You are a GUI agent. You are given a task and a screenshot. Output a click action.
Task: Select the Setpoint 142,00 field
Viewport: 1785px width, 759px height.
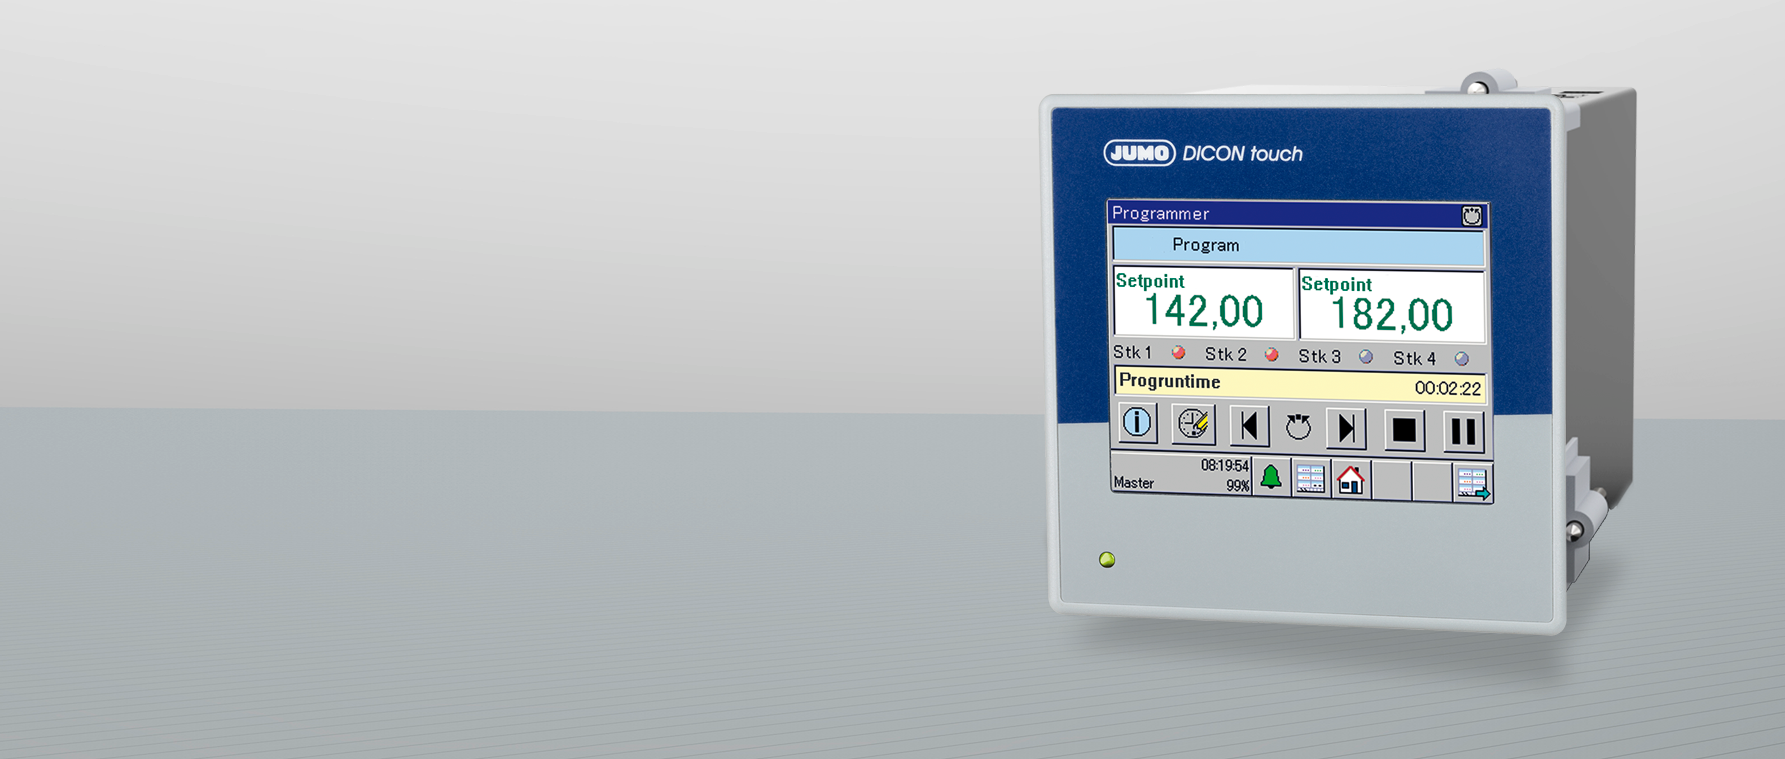click(x=1203, y=302)
